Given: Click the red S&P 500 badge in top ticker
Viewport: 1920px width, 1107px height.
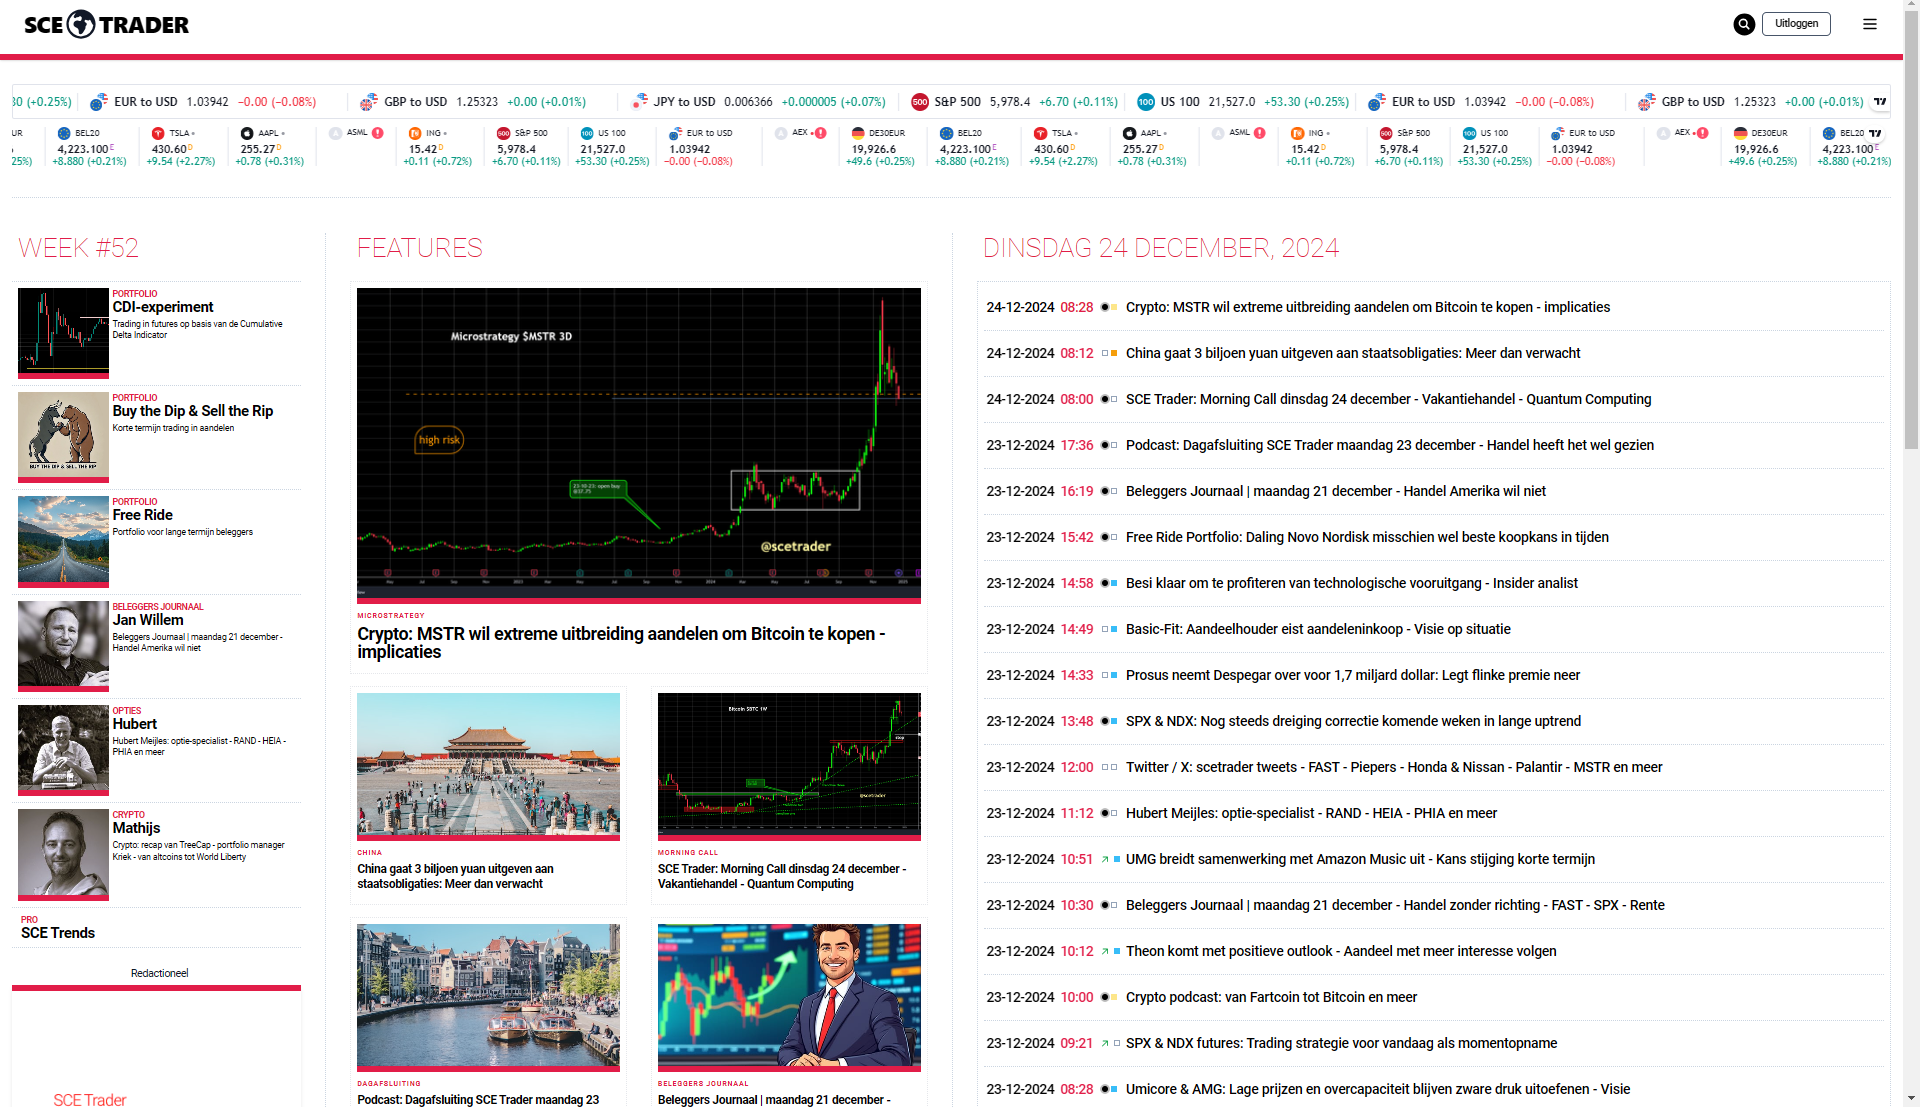Looking at the screenshot, I should point(920,101).
